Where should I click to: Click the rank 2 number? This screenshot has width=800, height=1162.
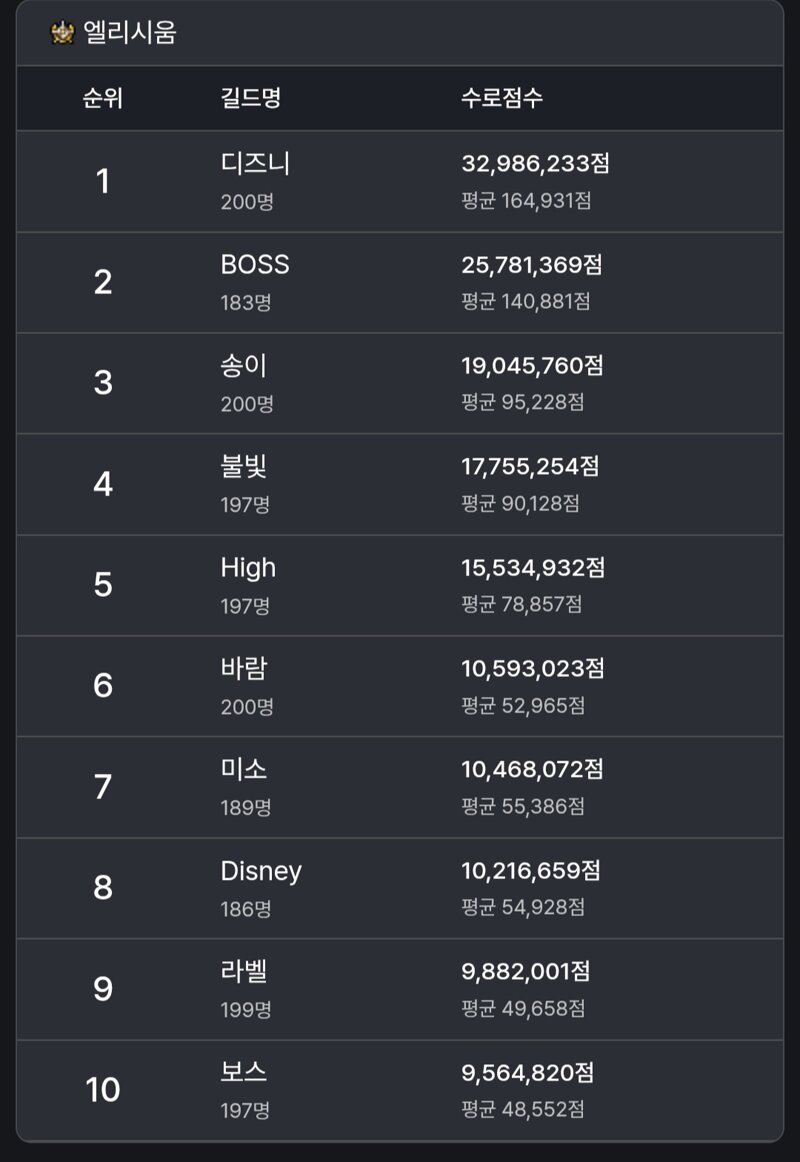(x=103, y=282)
